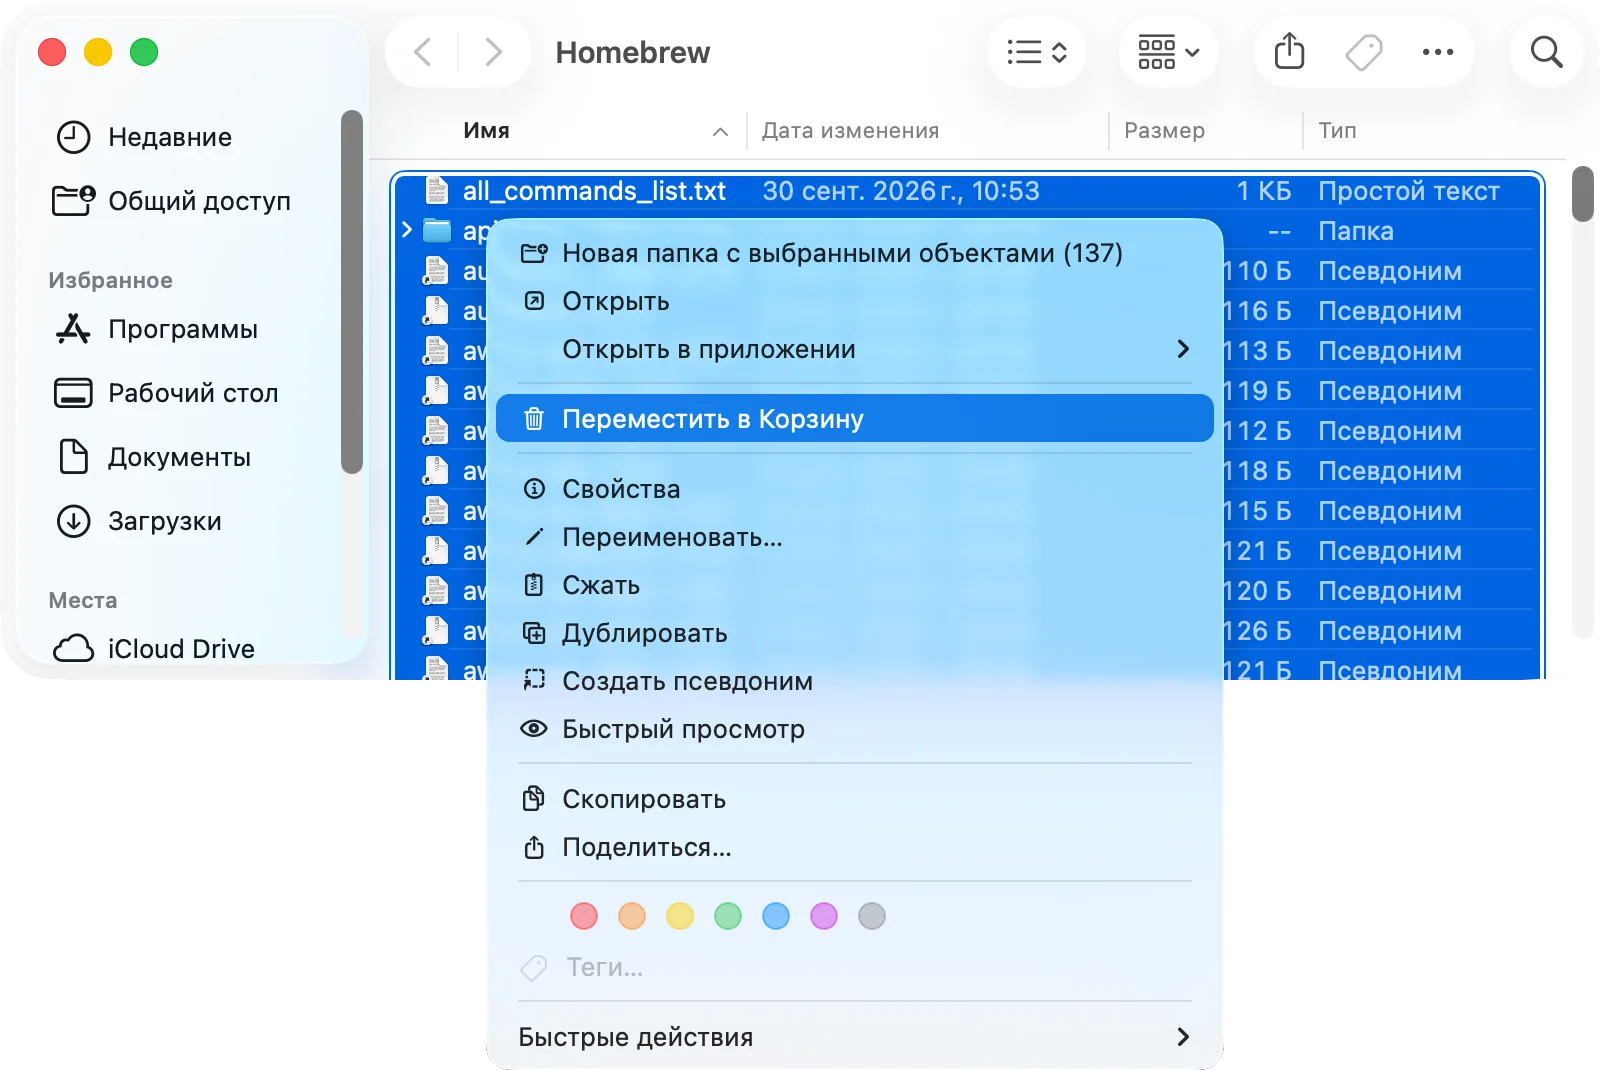The image size is (1600, 1070).
Task: Choose Дублировать in the context menu
Action: pos(855,633)
